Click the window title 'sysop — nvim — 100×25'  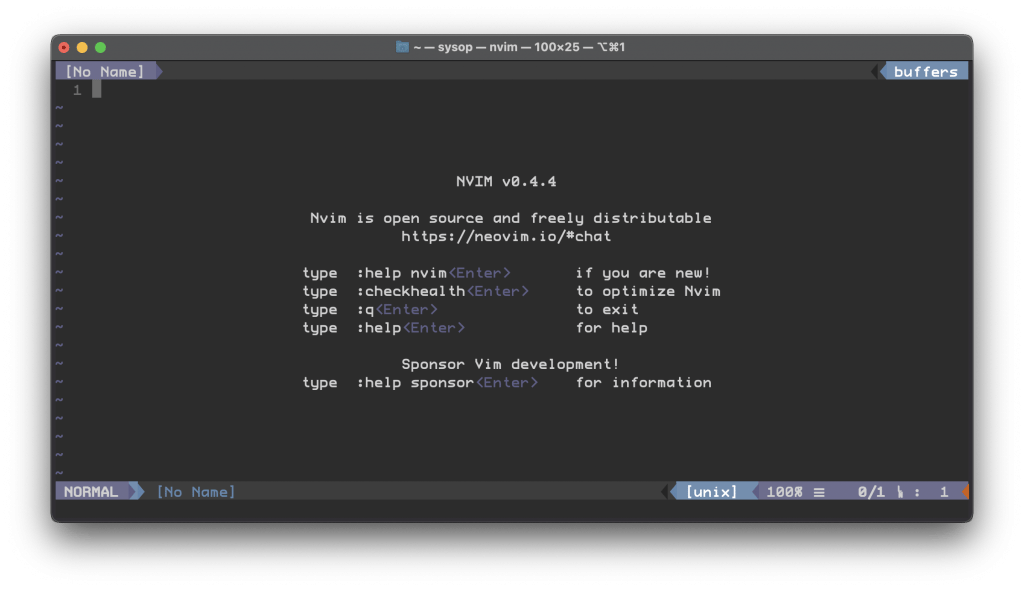[509, 47]
